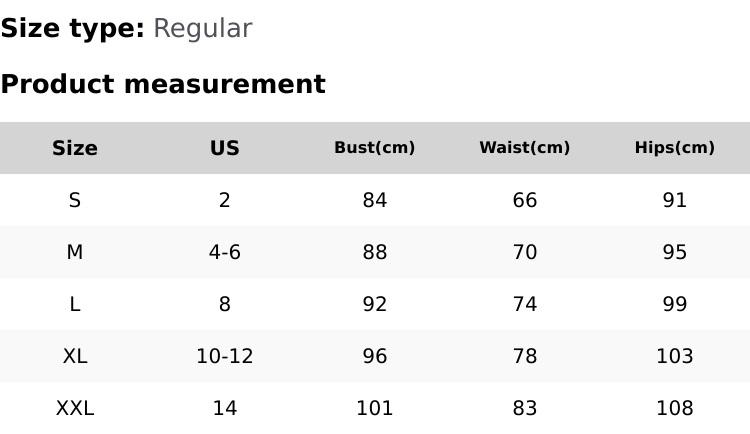
Task: Select the S size cell
Action: [75, 200]
